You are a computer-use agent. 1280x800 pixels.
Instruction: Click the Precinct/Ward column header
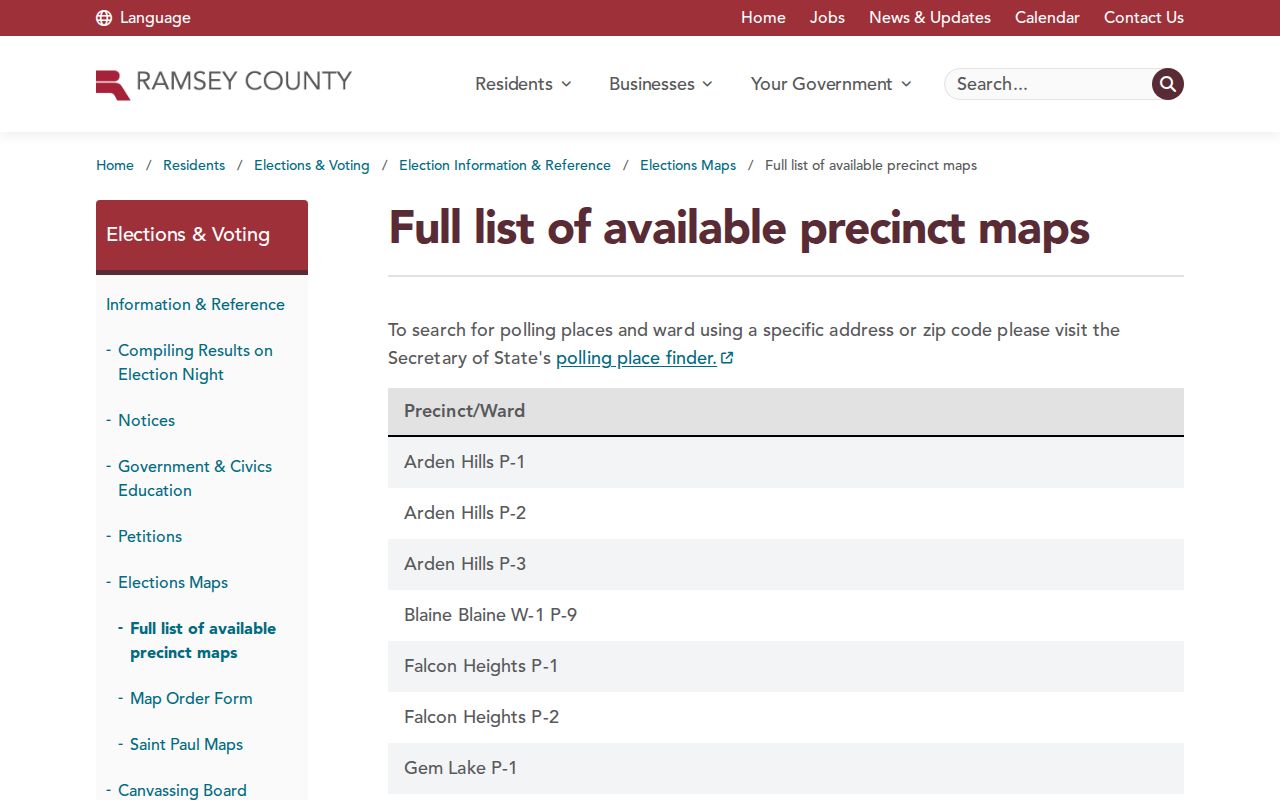click(786, 411)
